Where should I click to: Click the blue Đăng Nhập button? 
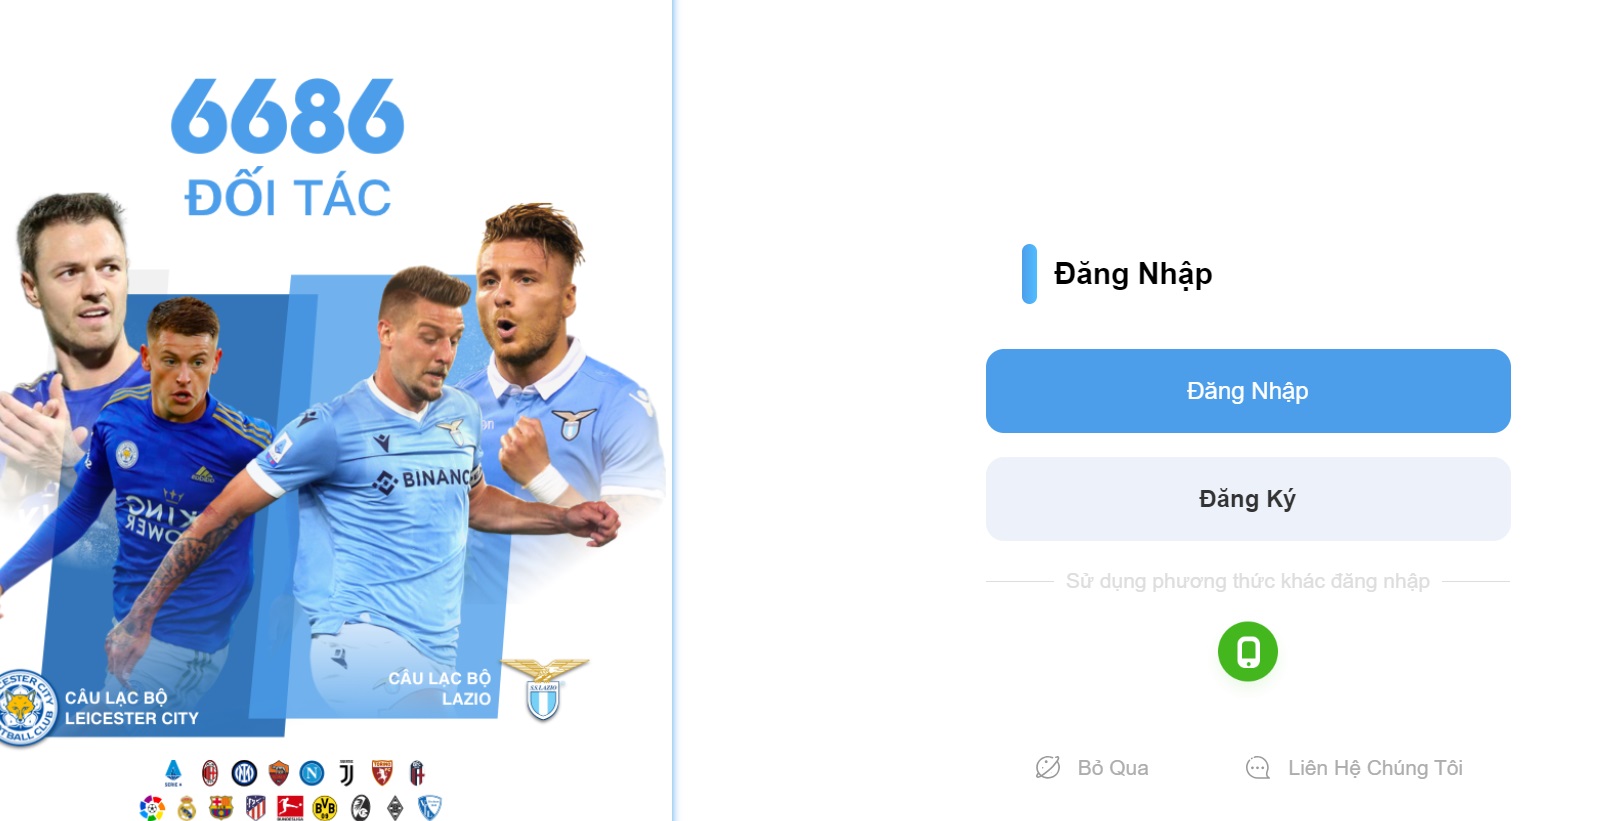pyautogui.click(x=1247, y=391)
